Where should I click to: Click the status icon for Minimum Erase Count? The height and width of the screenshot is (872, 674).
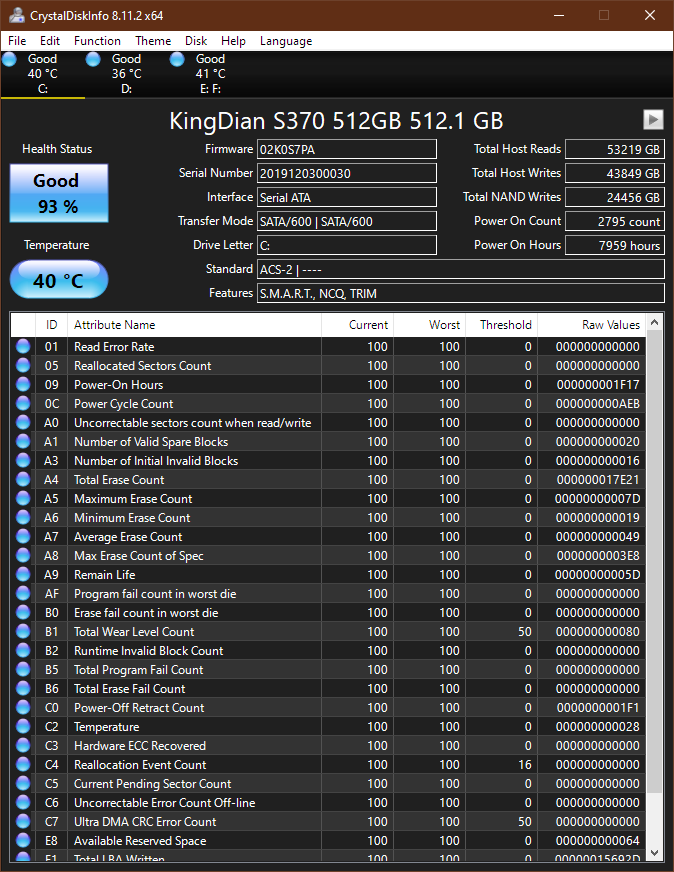(x=23, y=517)
